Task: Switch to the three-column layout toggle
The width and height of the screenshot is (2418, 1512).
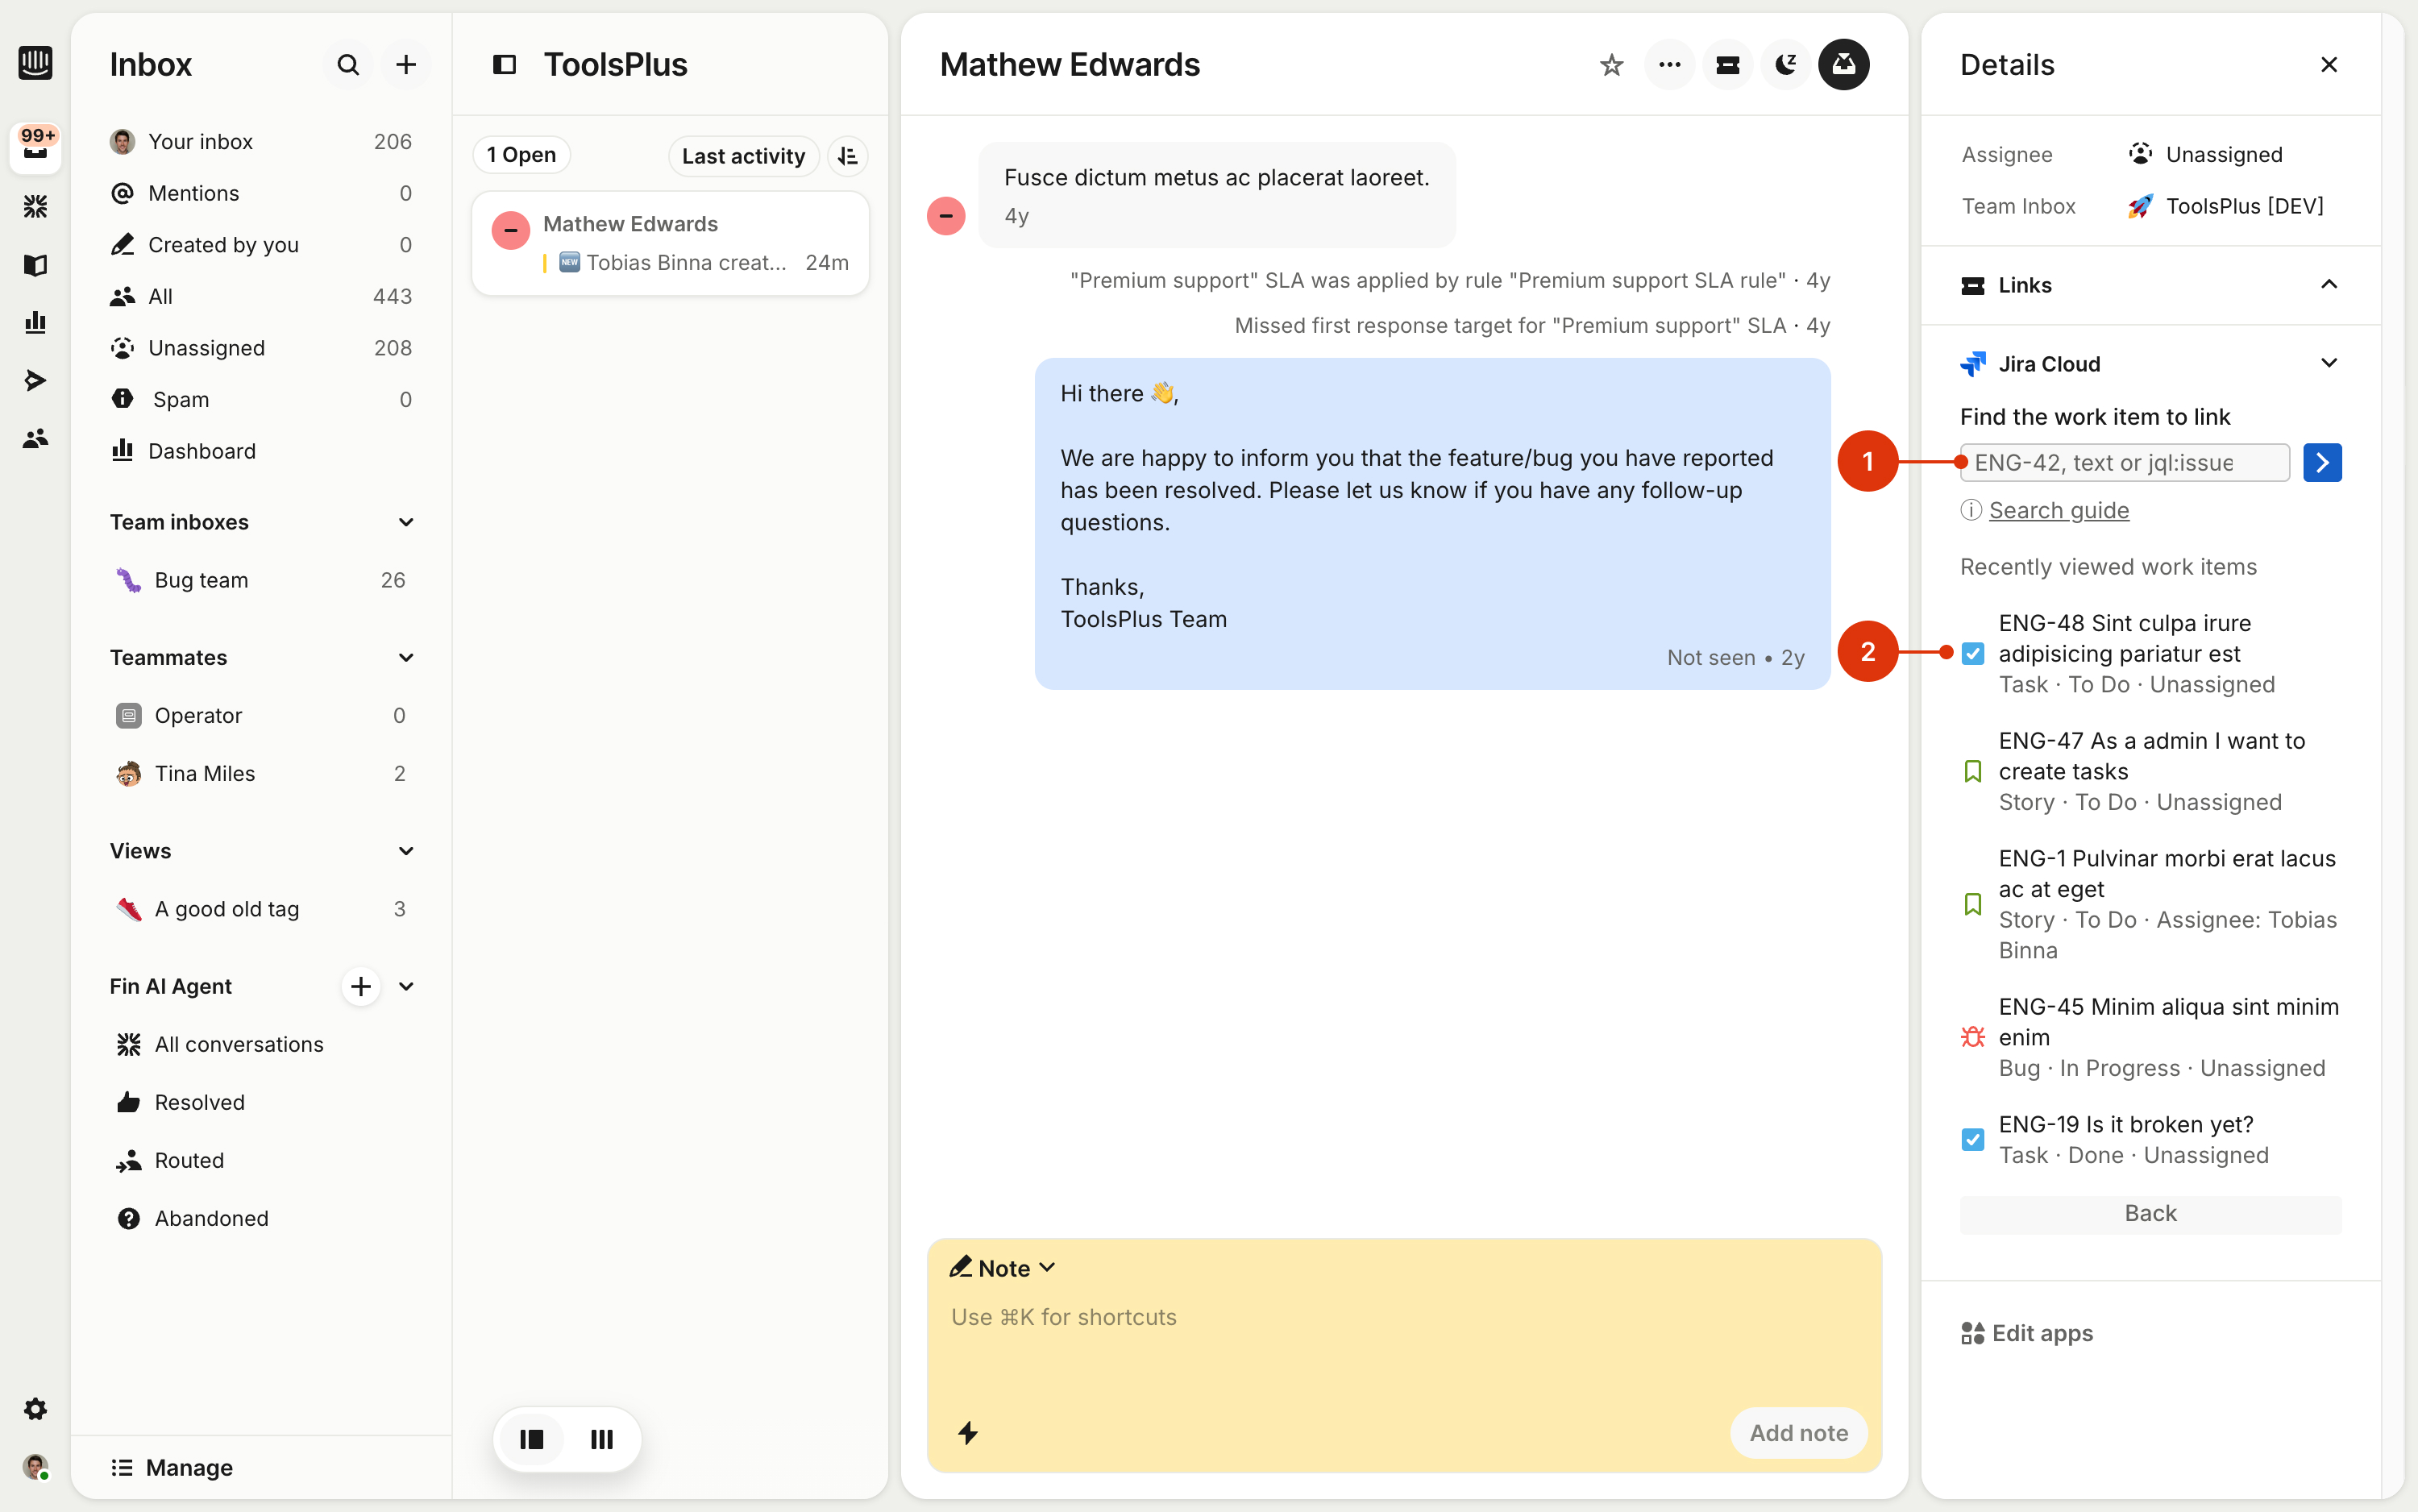Action: pyautogui.click(x=602, y=1439)
